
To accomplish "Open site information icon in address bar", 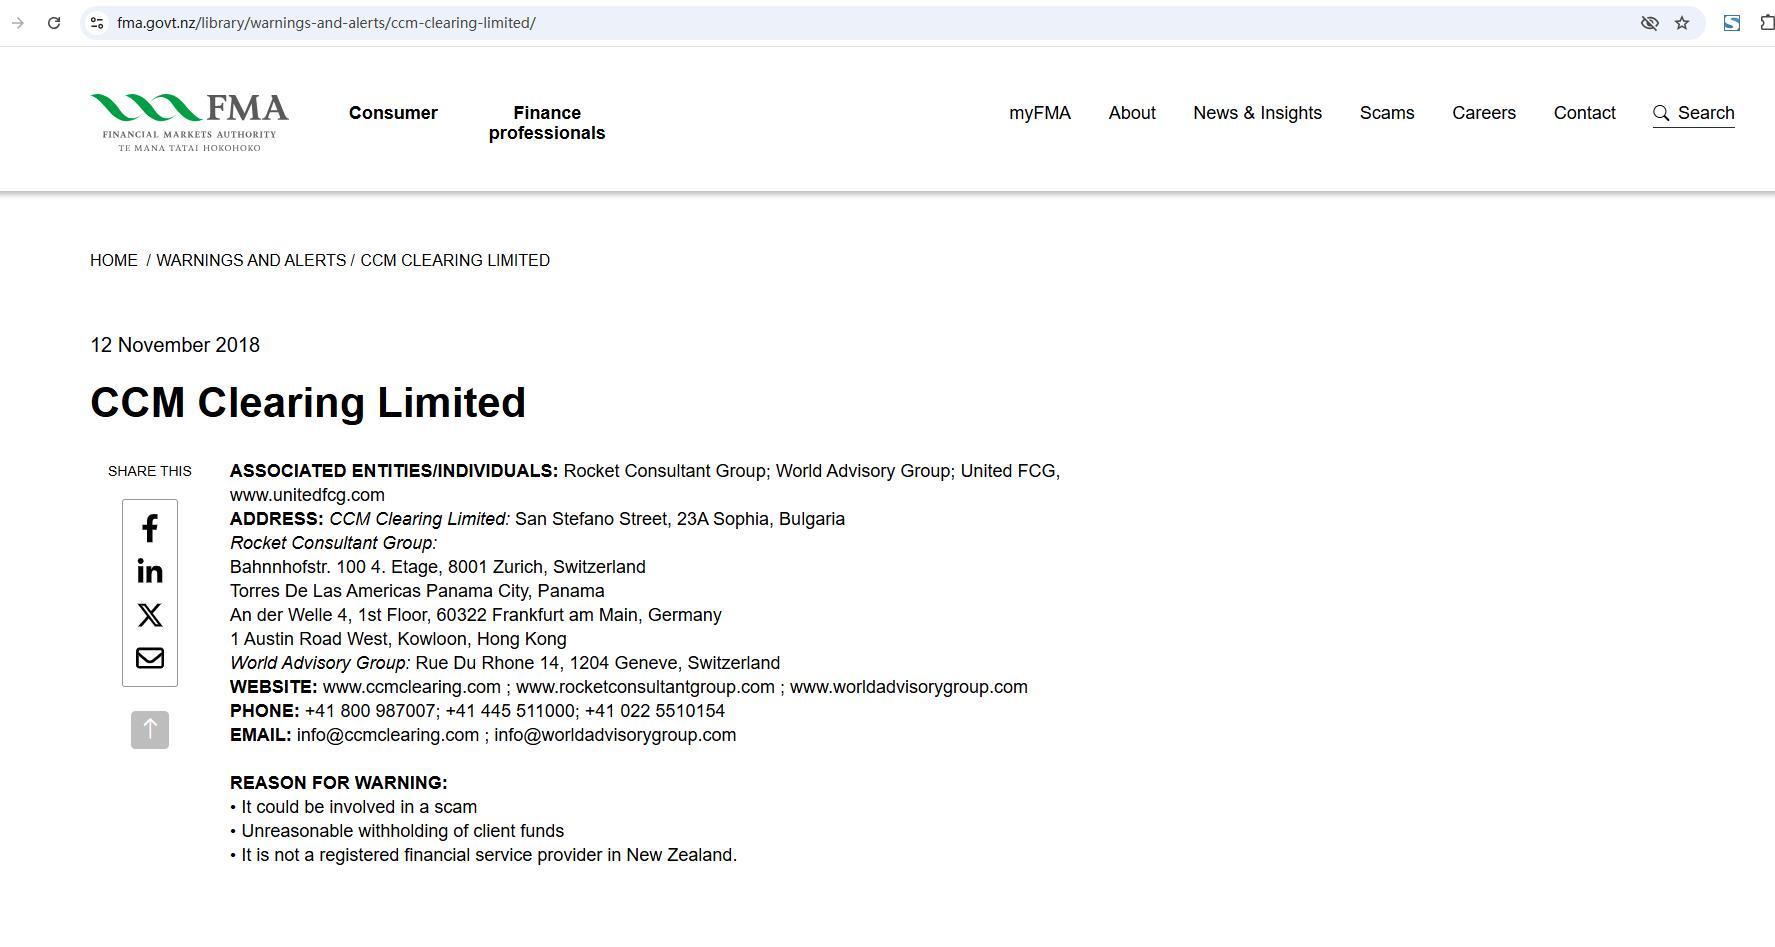I will pos(97,23).
